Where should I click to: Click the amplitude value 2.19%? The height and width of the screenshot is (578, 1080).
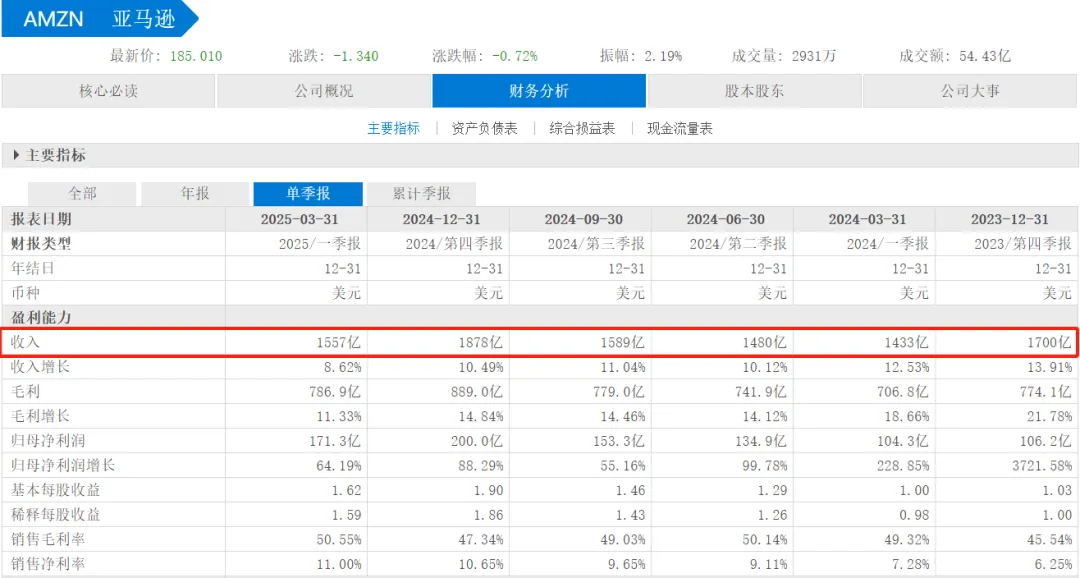pos(663,56)
